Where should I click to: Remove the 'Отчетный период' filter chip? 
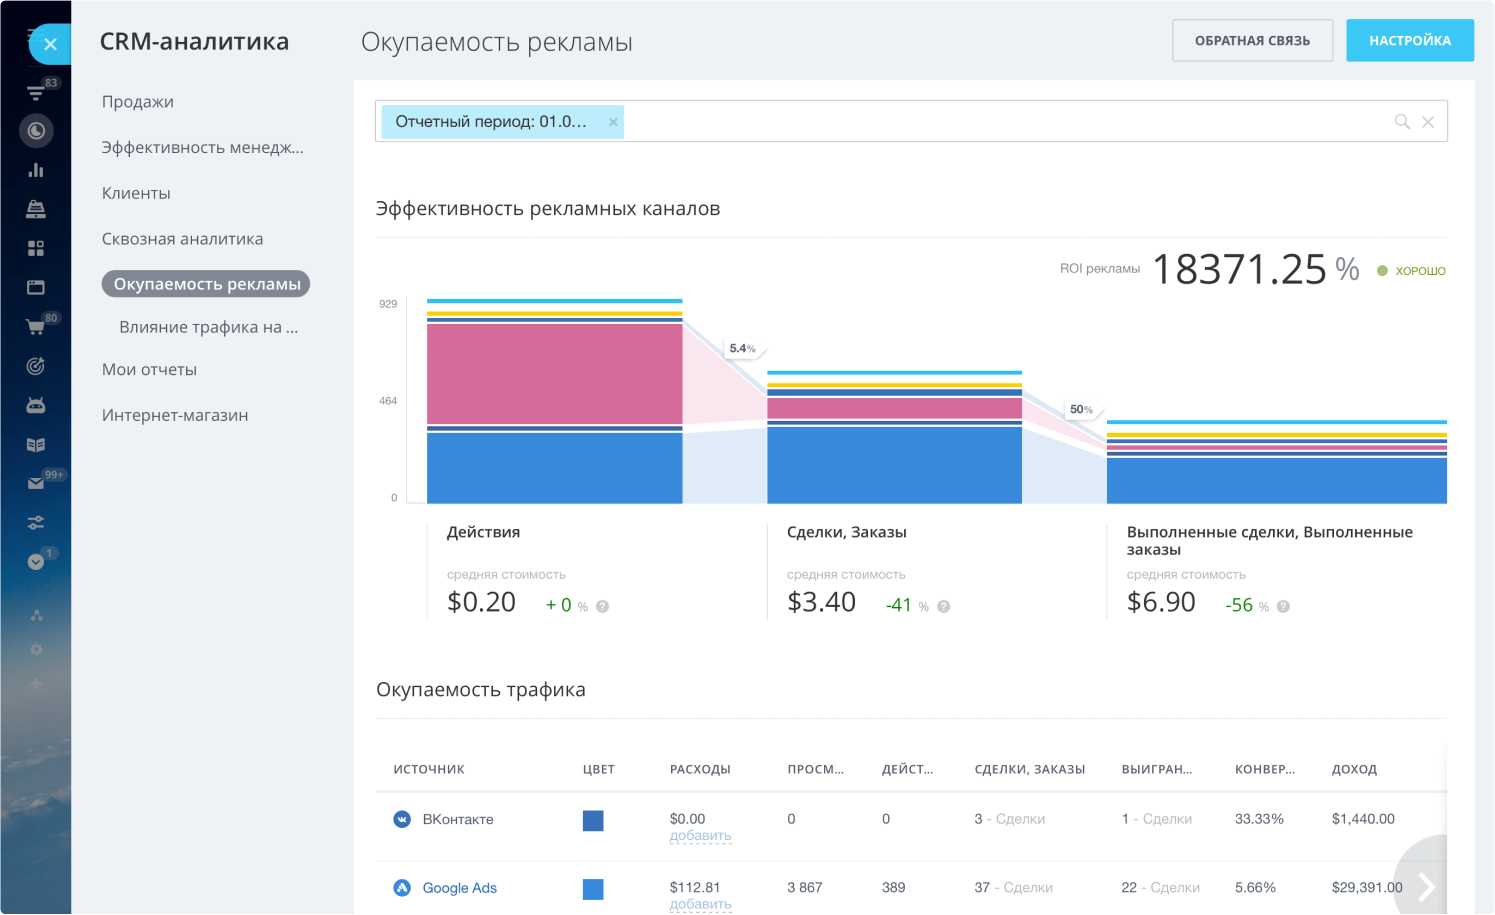pos(613,122)
